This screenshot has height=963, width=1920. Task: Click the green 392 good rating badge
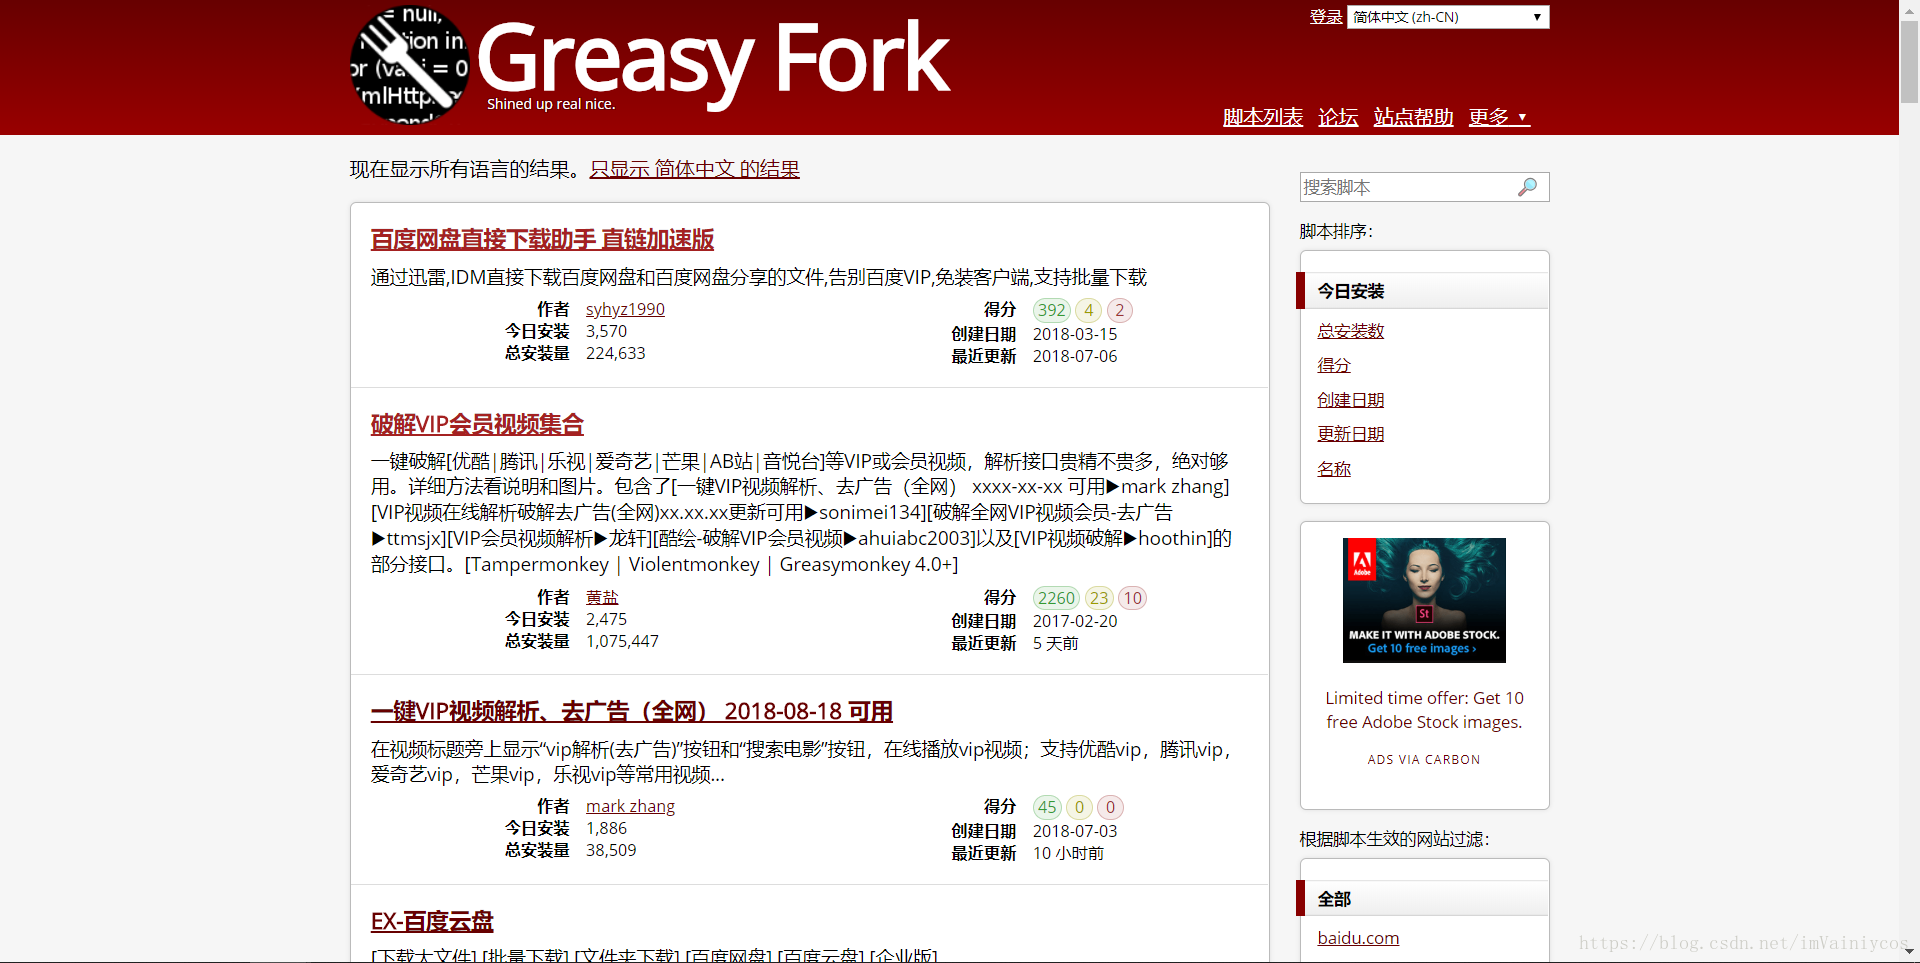tap(1051, 310)
